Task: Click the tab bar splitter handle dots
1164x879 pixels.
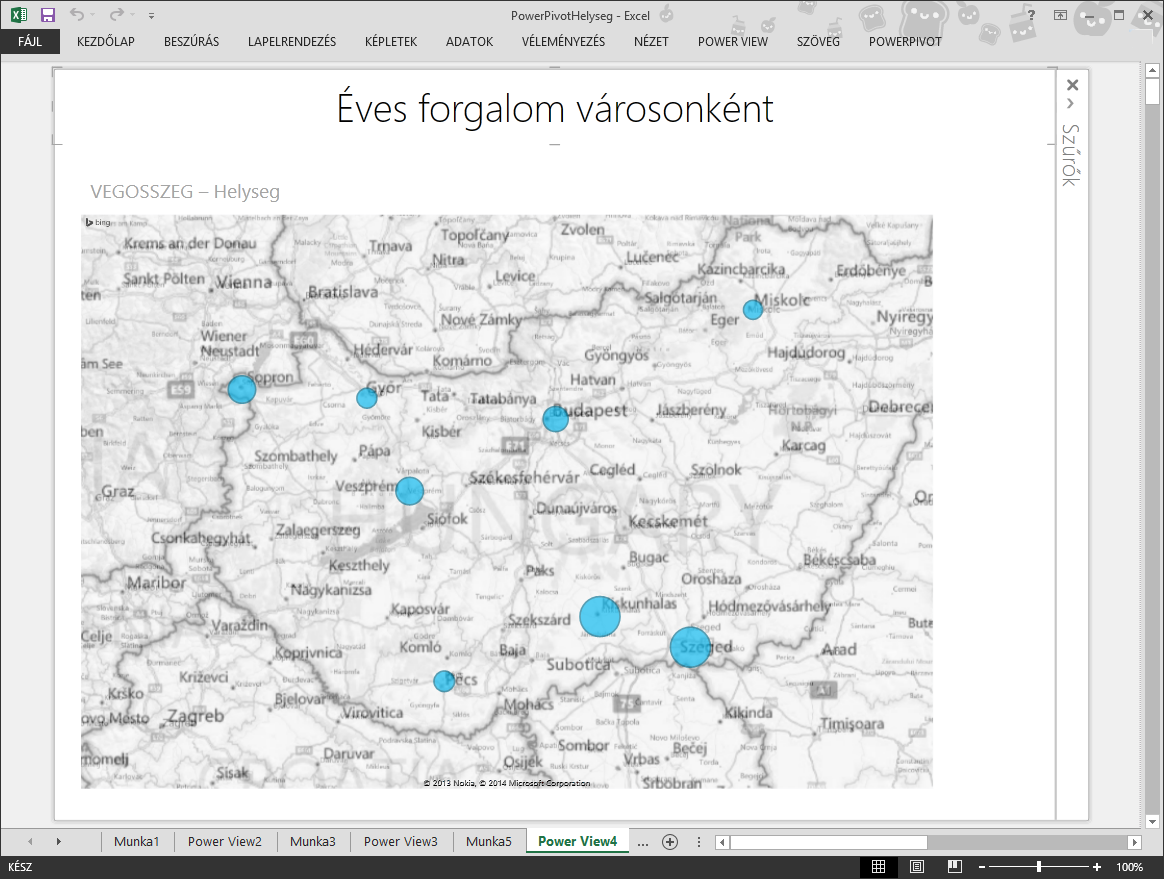Action: click(699, 842)
